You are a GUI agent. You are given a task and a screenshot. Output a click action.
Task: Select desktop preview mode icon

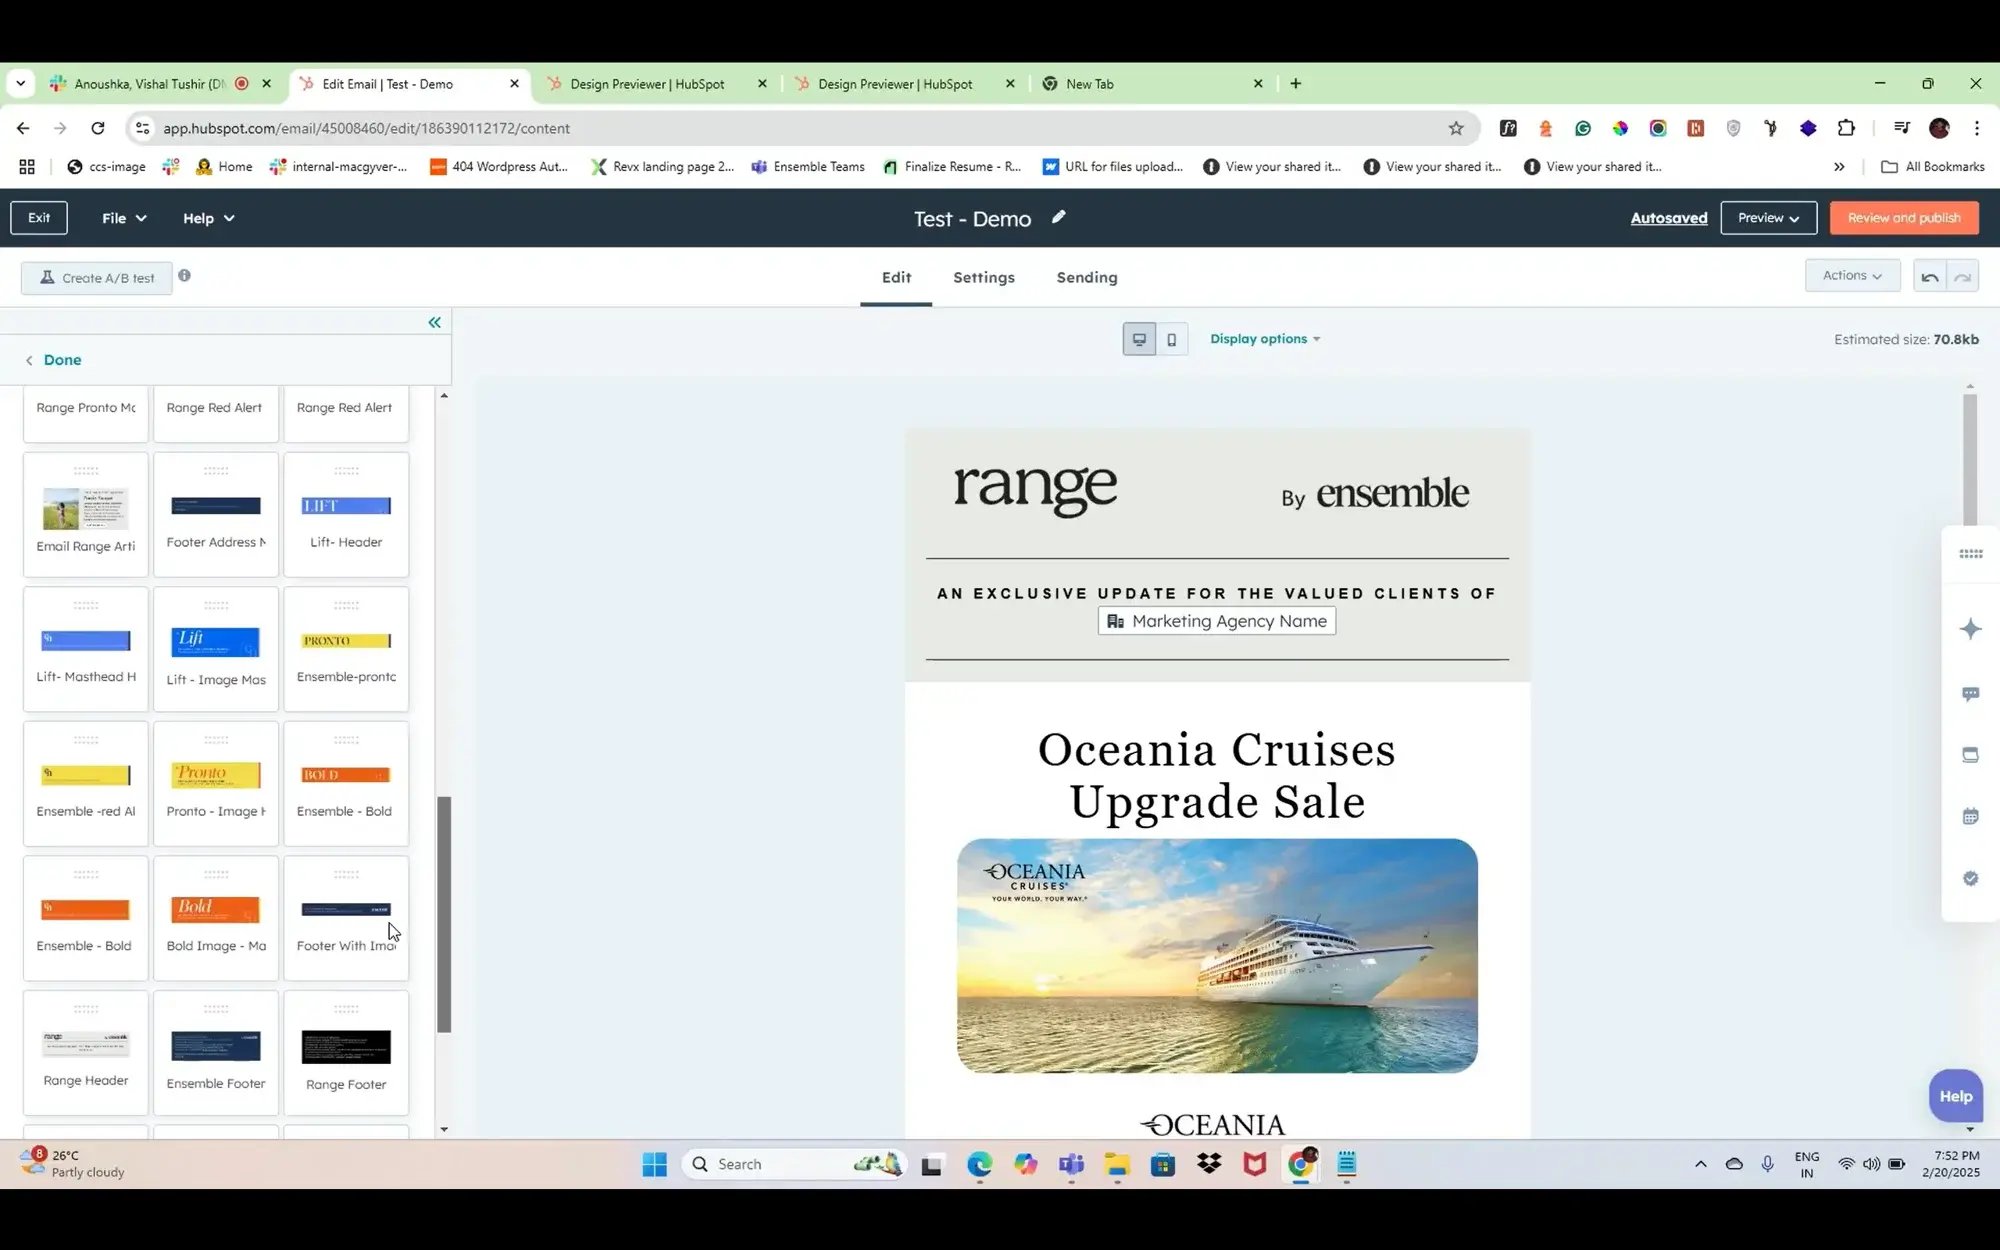click(x=1139, y=339)
